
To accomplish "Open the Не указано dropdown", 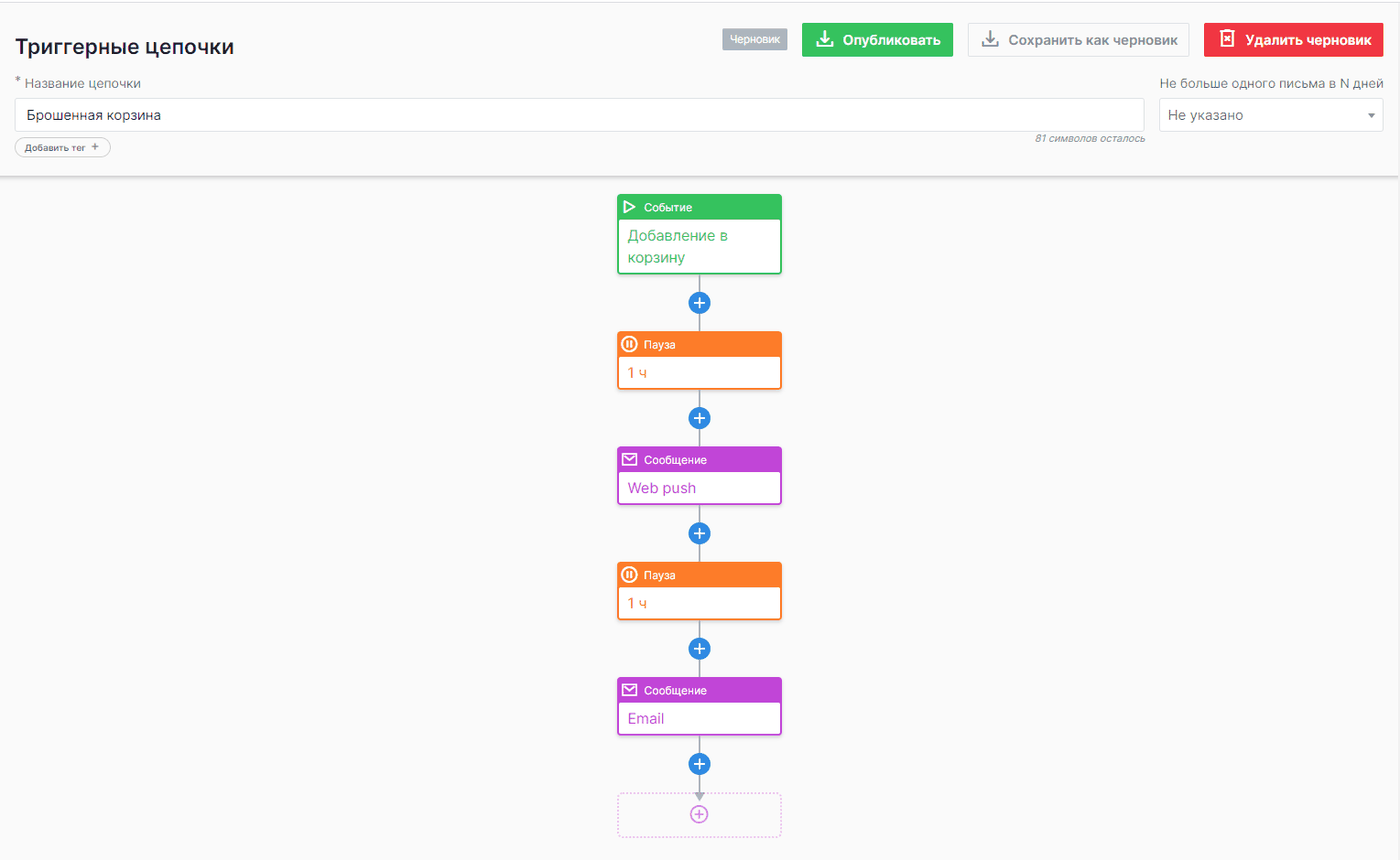I will [x=1271, y=115].
